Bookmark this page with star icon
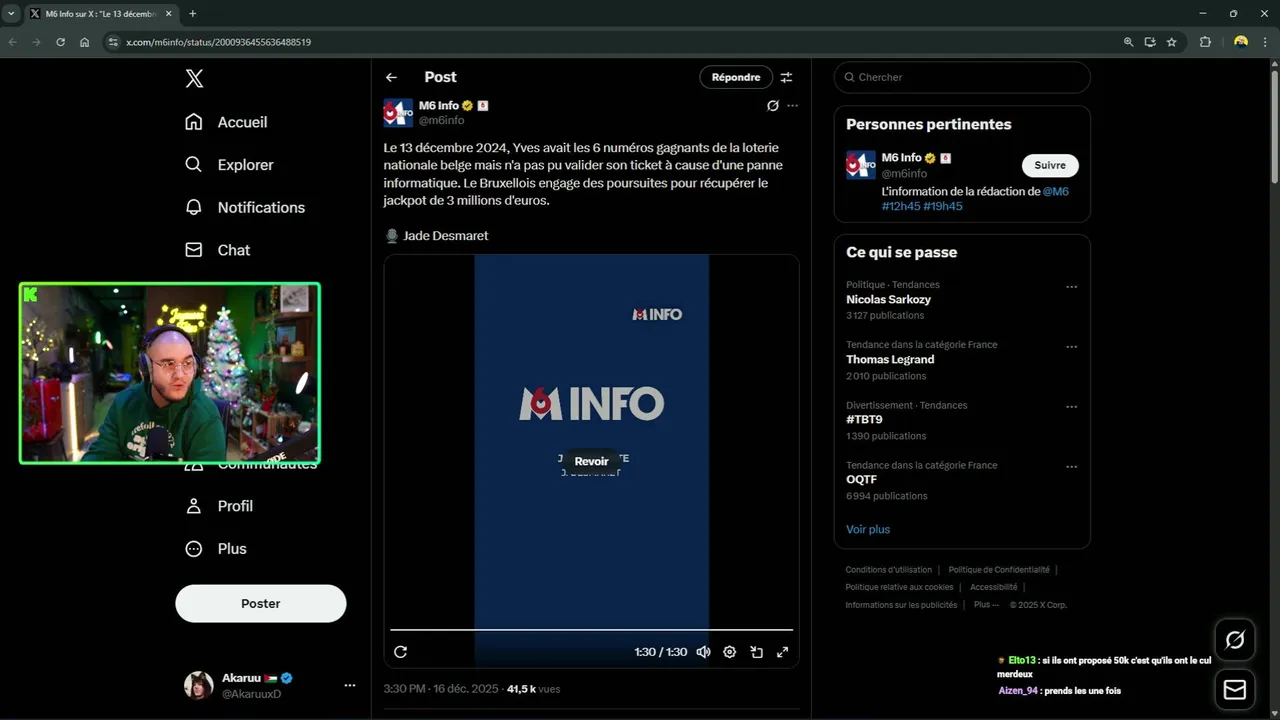Image resolution: width=1280 pixels, height=720 pixels. [x=1171, y=42]
